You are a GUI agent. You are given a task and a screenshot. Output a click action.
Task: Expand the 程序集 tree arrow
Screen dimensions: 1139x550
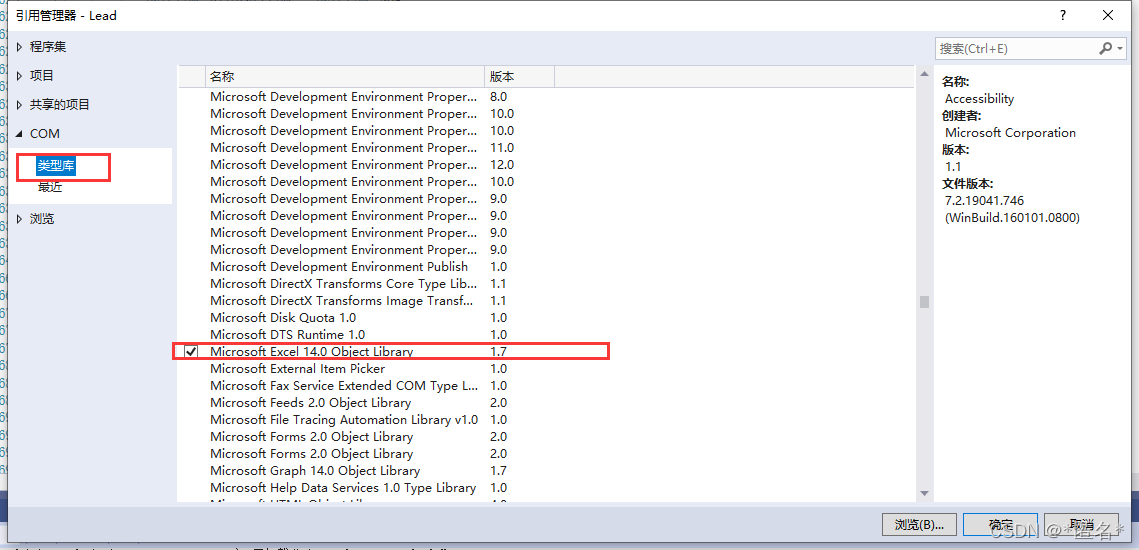(x=19, y=47)
